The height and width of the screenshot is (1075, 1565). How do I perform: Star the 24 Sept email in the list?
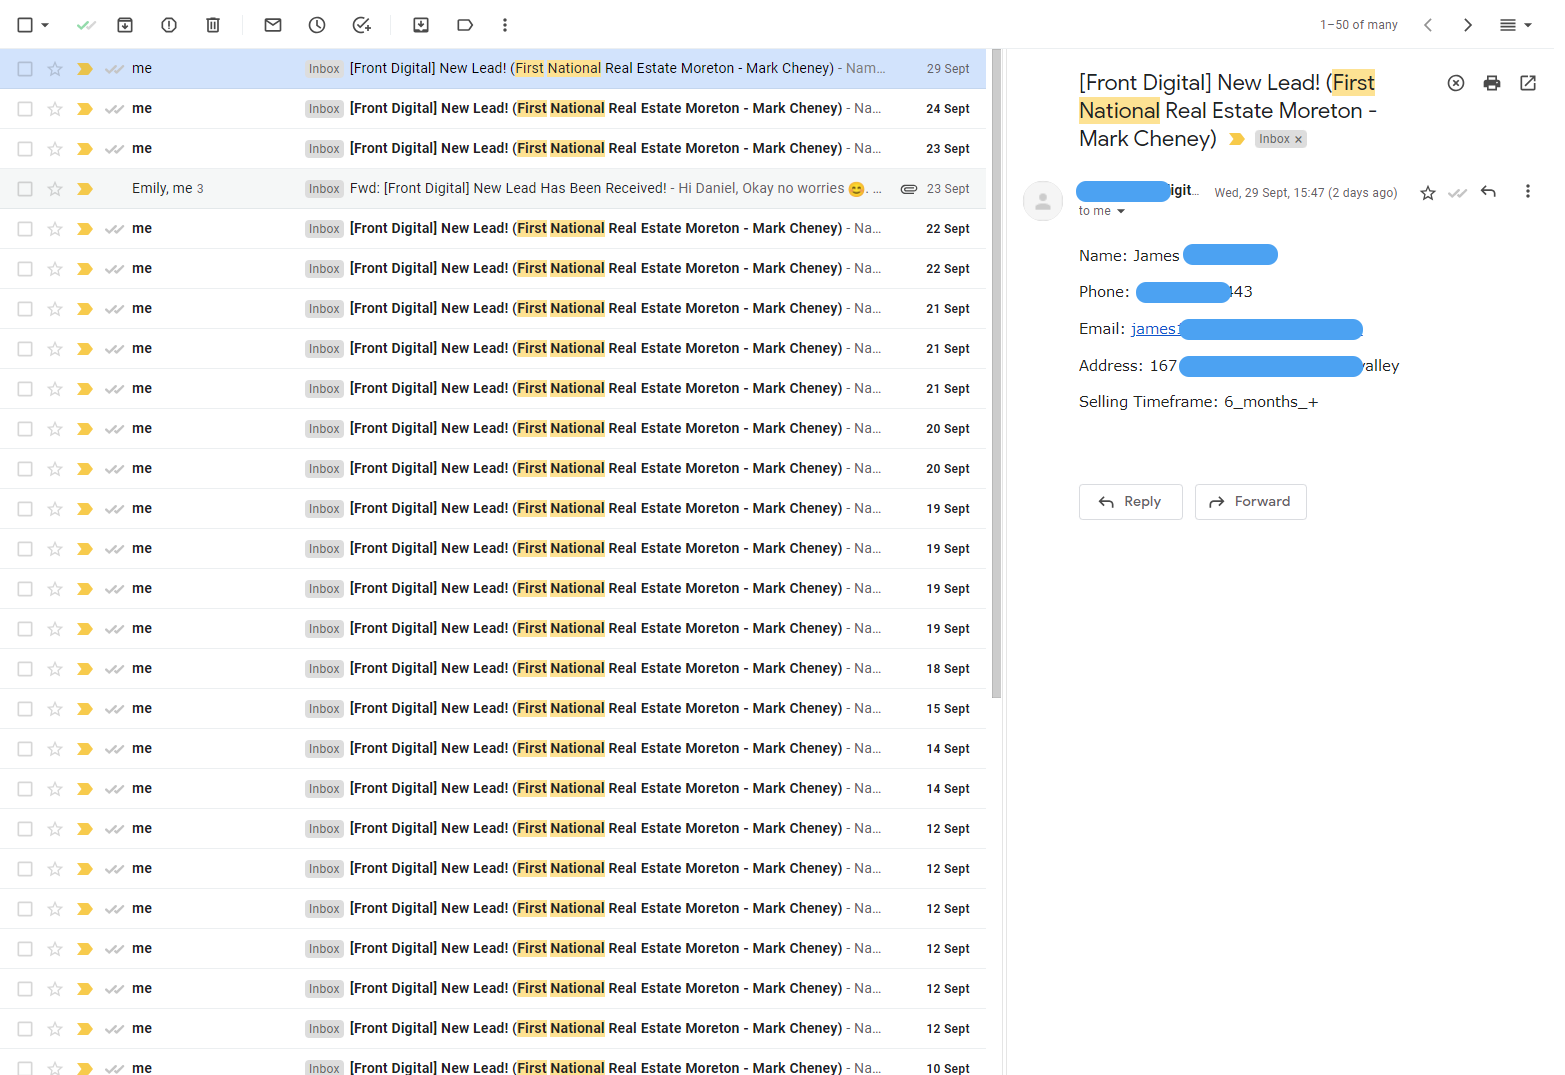coord(55,109)
